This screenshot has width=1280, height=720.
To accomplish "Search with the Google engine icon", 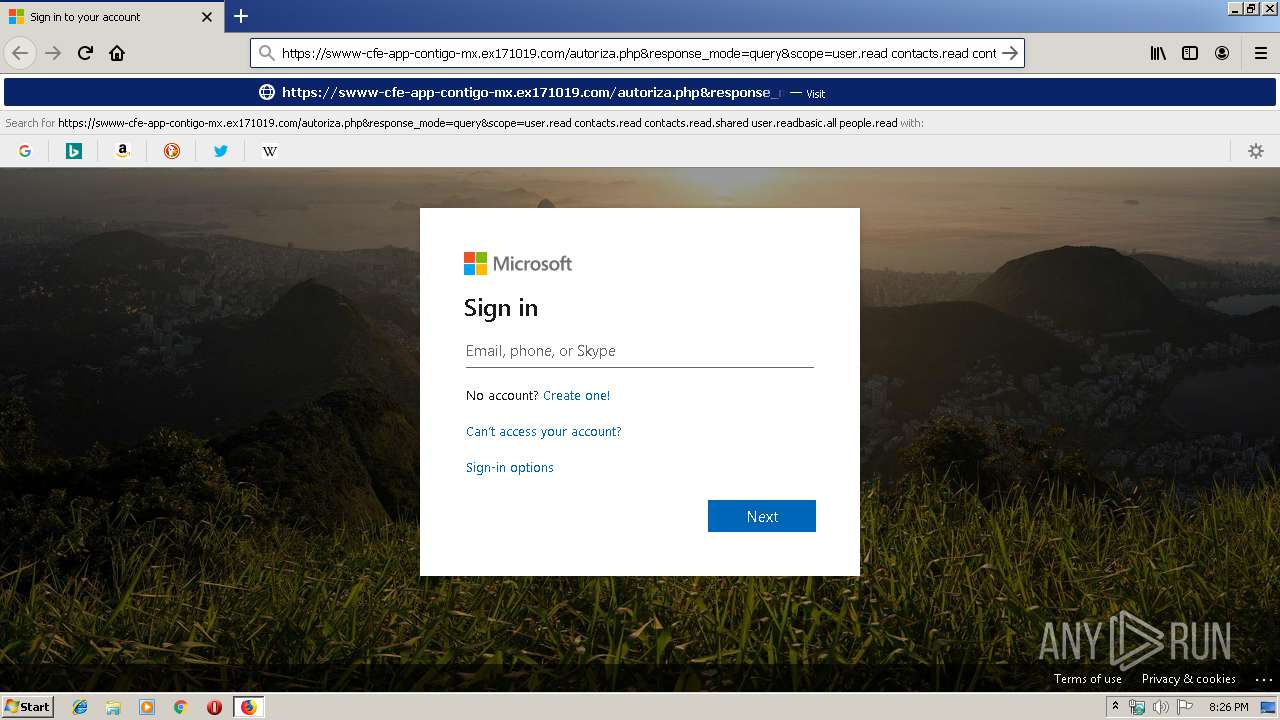I will [x=25, y=151].
